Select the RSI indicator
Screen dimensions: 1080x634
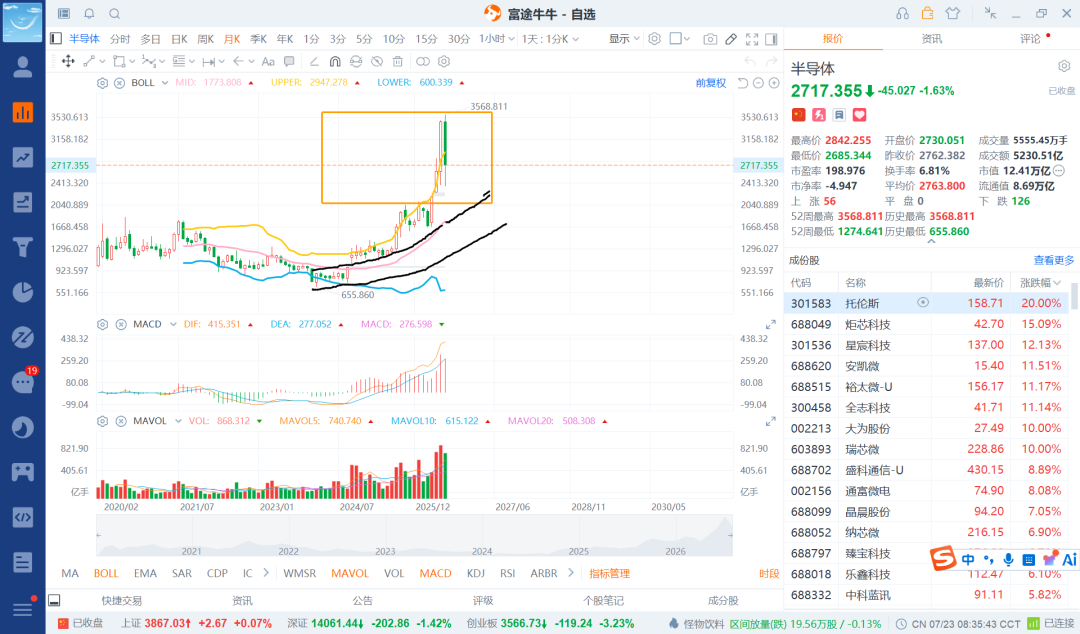click(508, 573)
